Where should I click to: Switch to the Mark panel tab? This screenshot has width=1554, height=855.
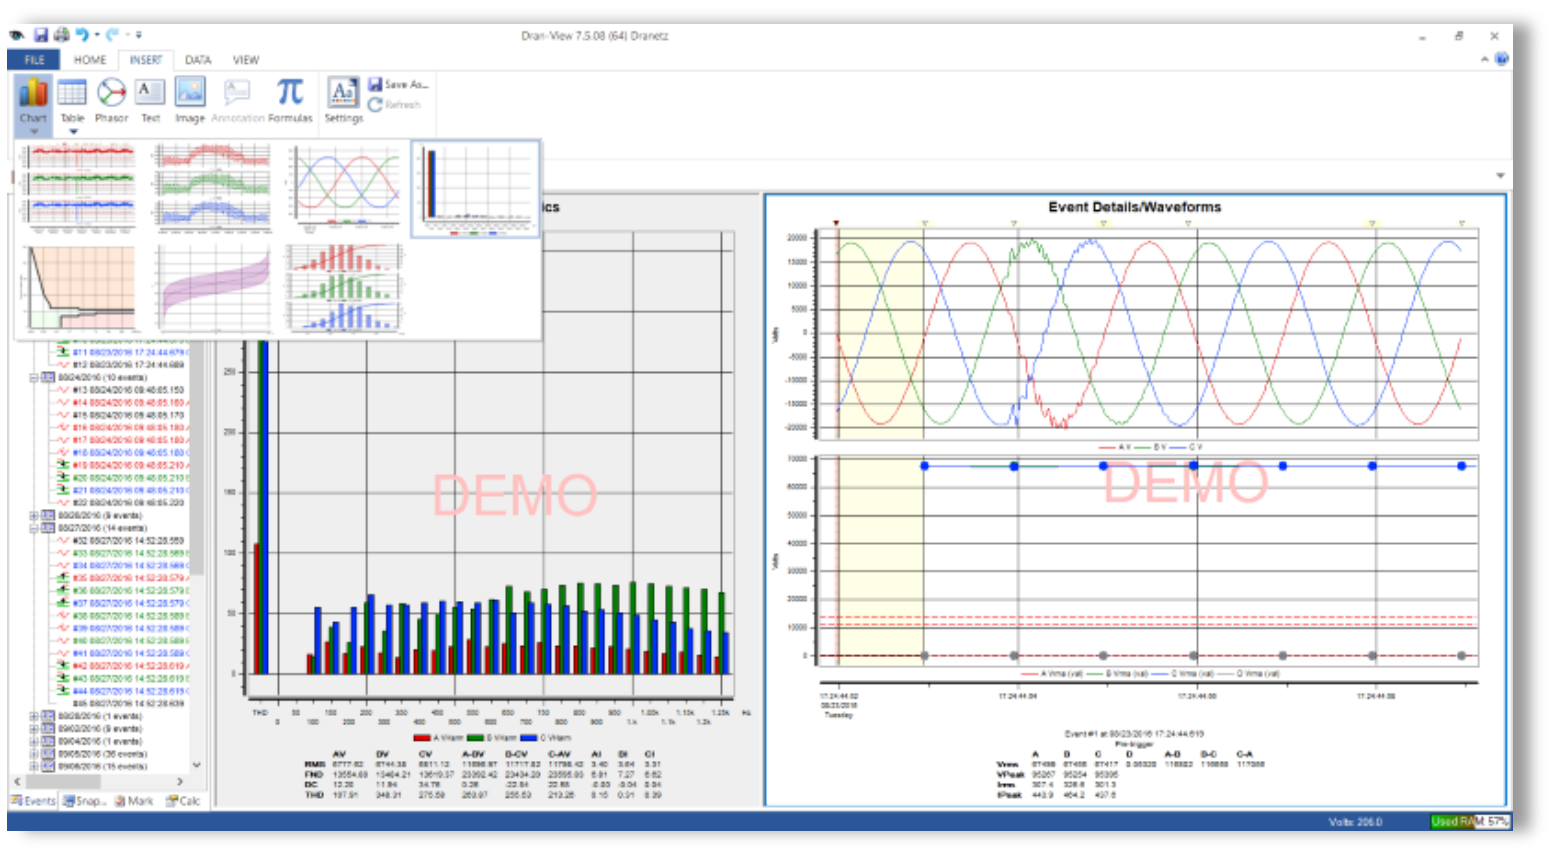(134, 801)
